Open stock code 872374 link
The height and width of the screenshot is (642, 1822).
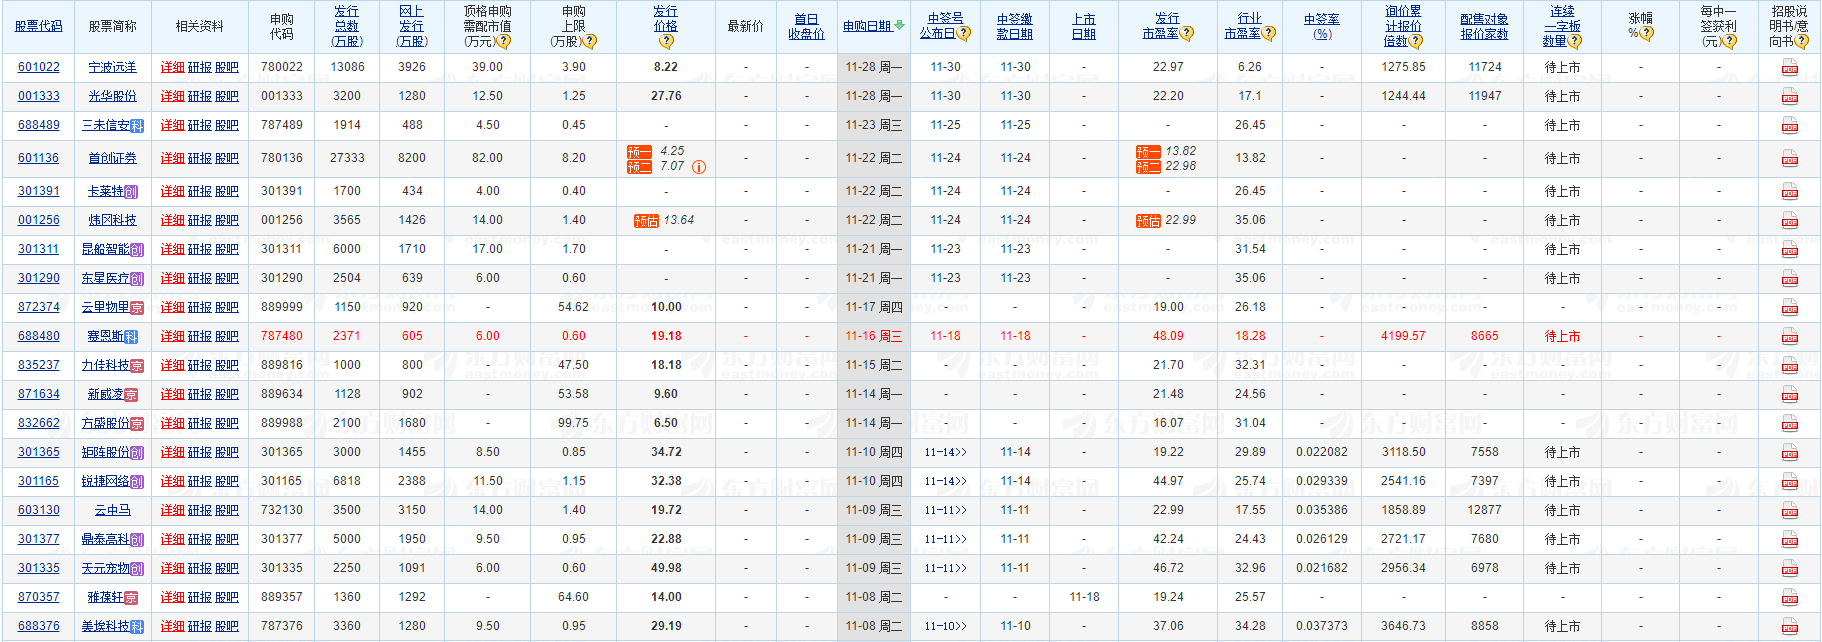point(39,307)
